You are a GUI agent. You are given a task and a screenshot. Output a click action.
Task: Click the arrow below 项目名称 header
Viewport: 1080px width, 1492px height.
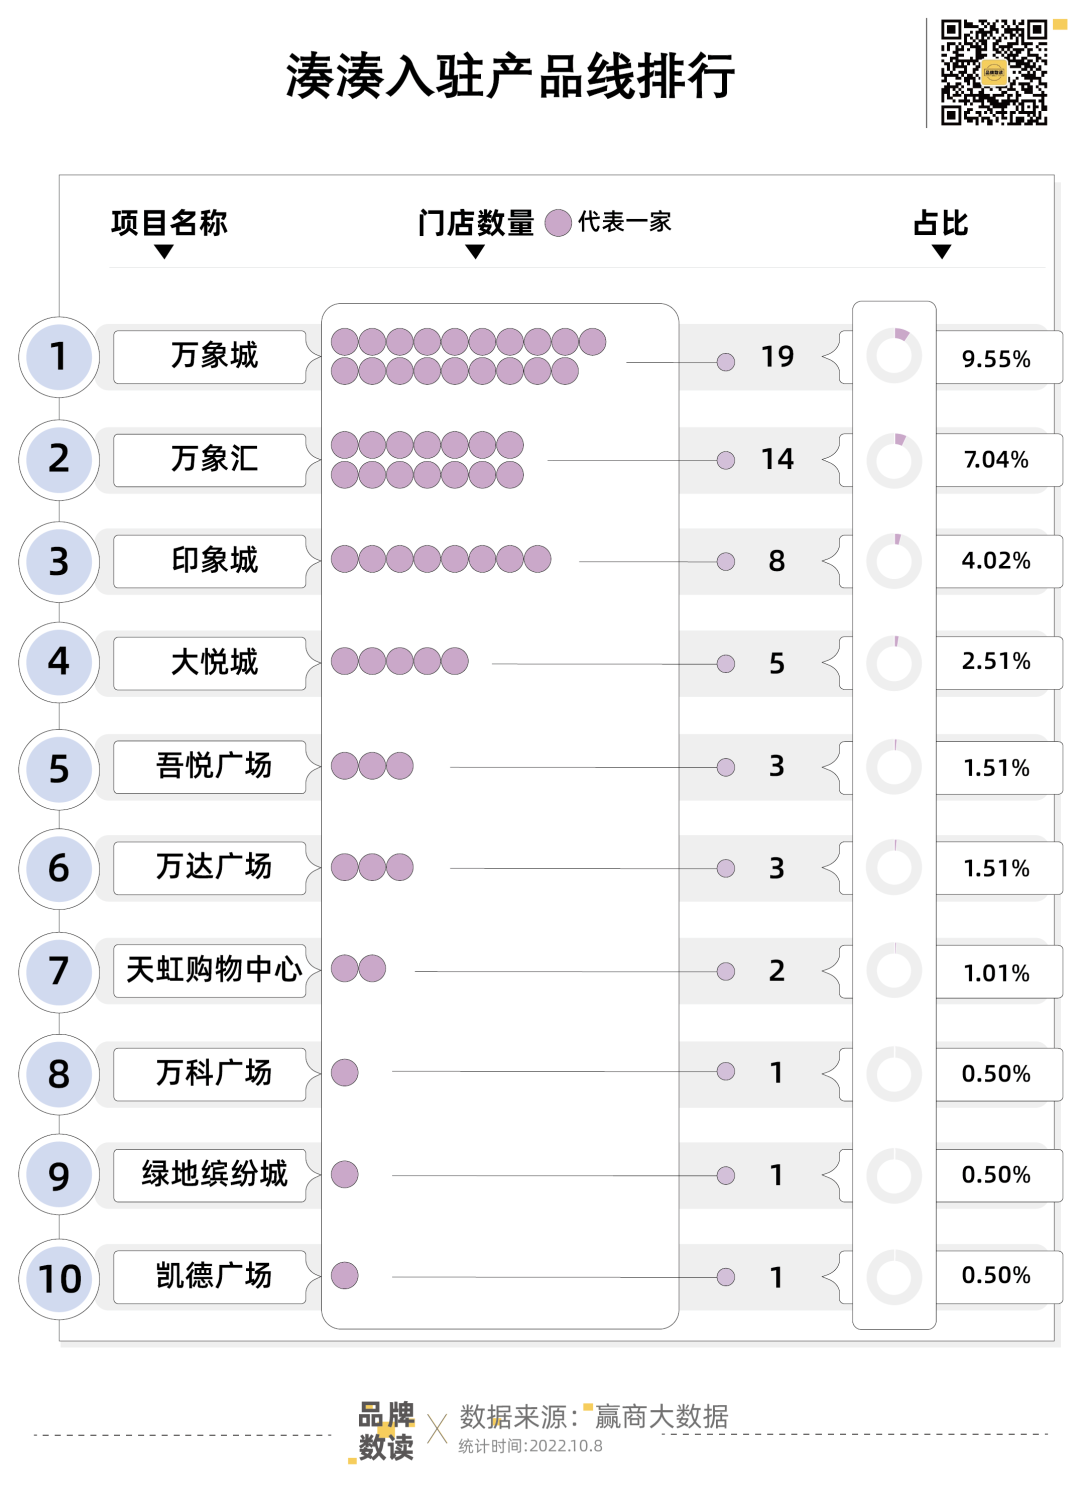tap(164, 252)
